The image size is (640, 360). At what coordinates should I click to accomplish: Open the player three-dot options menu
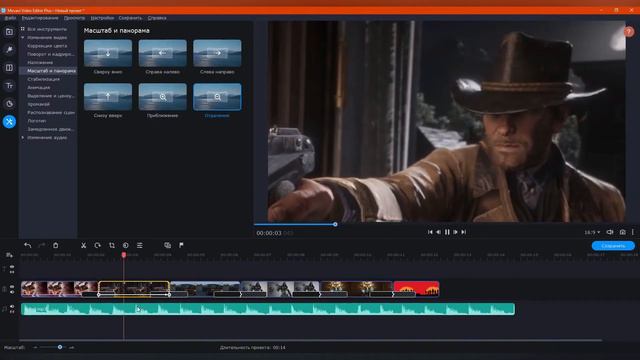[x=633, y=232]
